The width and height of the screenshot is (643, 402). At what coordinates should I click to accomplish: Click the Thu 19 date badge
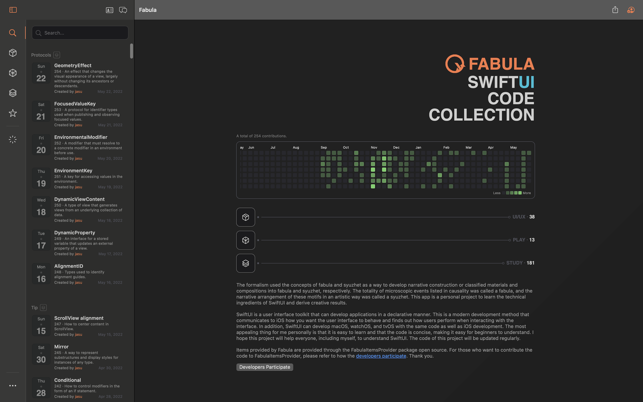point(41,178)
